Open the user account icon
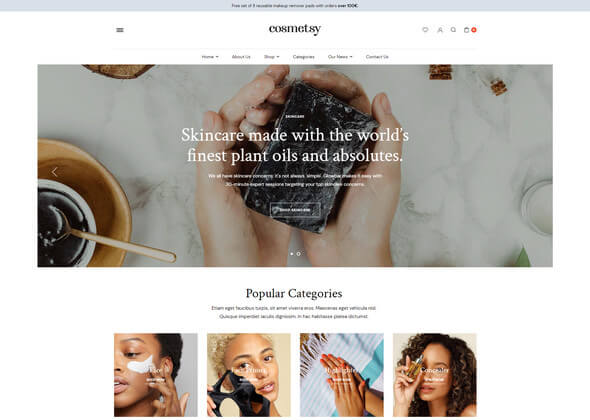 coord(439,30)
